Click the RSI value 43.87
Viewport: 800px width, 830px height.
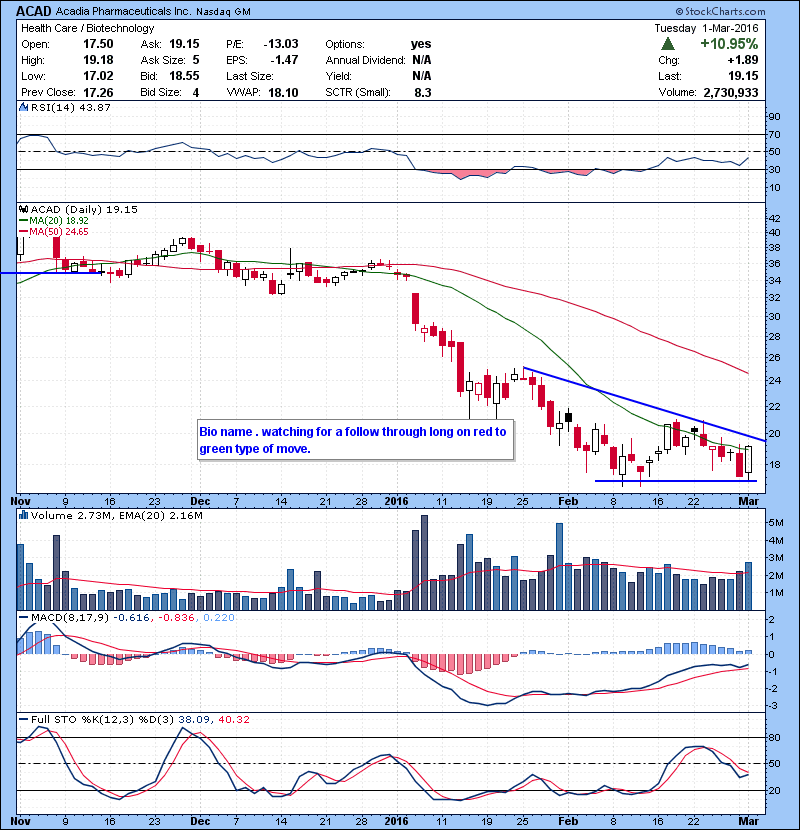tap(93, 107)
